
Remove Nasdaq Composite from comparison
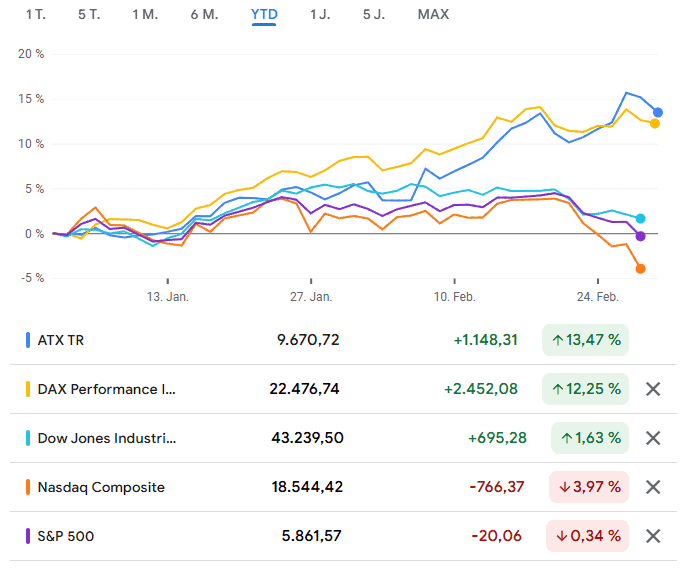[653, 487]
